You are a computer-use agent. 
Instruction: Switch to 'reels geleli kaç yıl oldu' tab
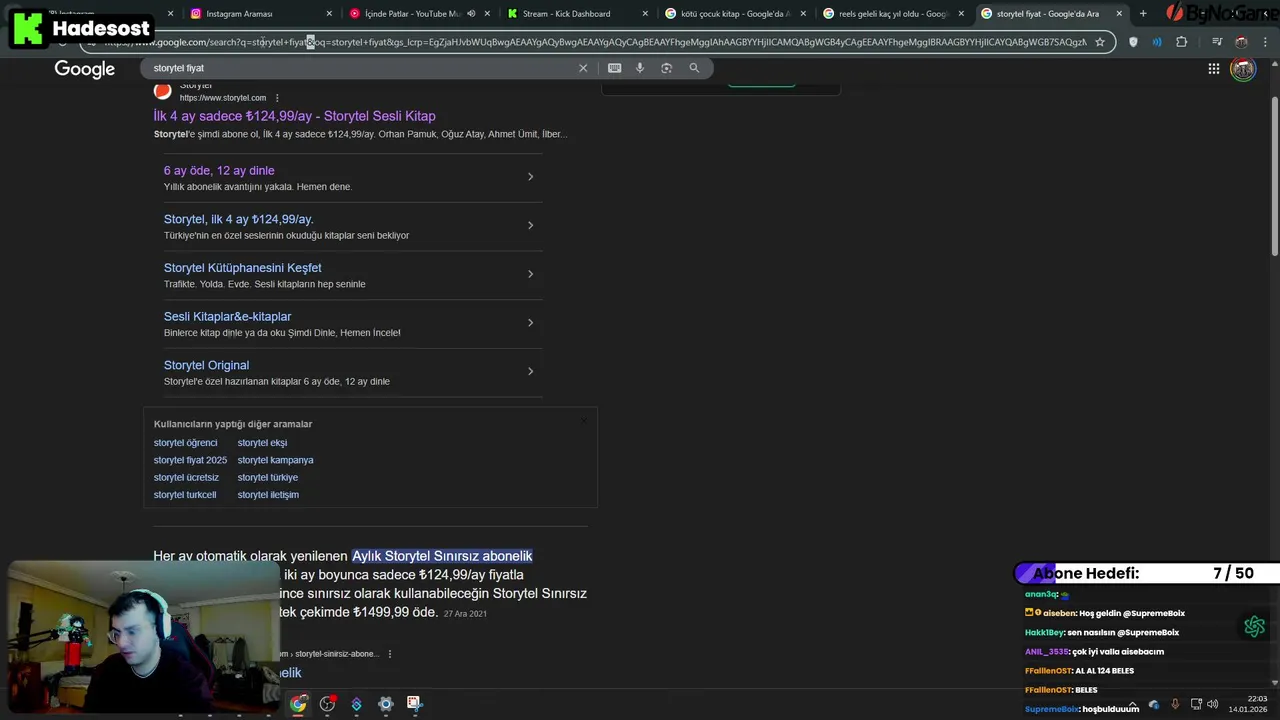pos(893,14)
